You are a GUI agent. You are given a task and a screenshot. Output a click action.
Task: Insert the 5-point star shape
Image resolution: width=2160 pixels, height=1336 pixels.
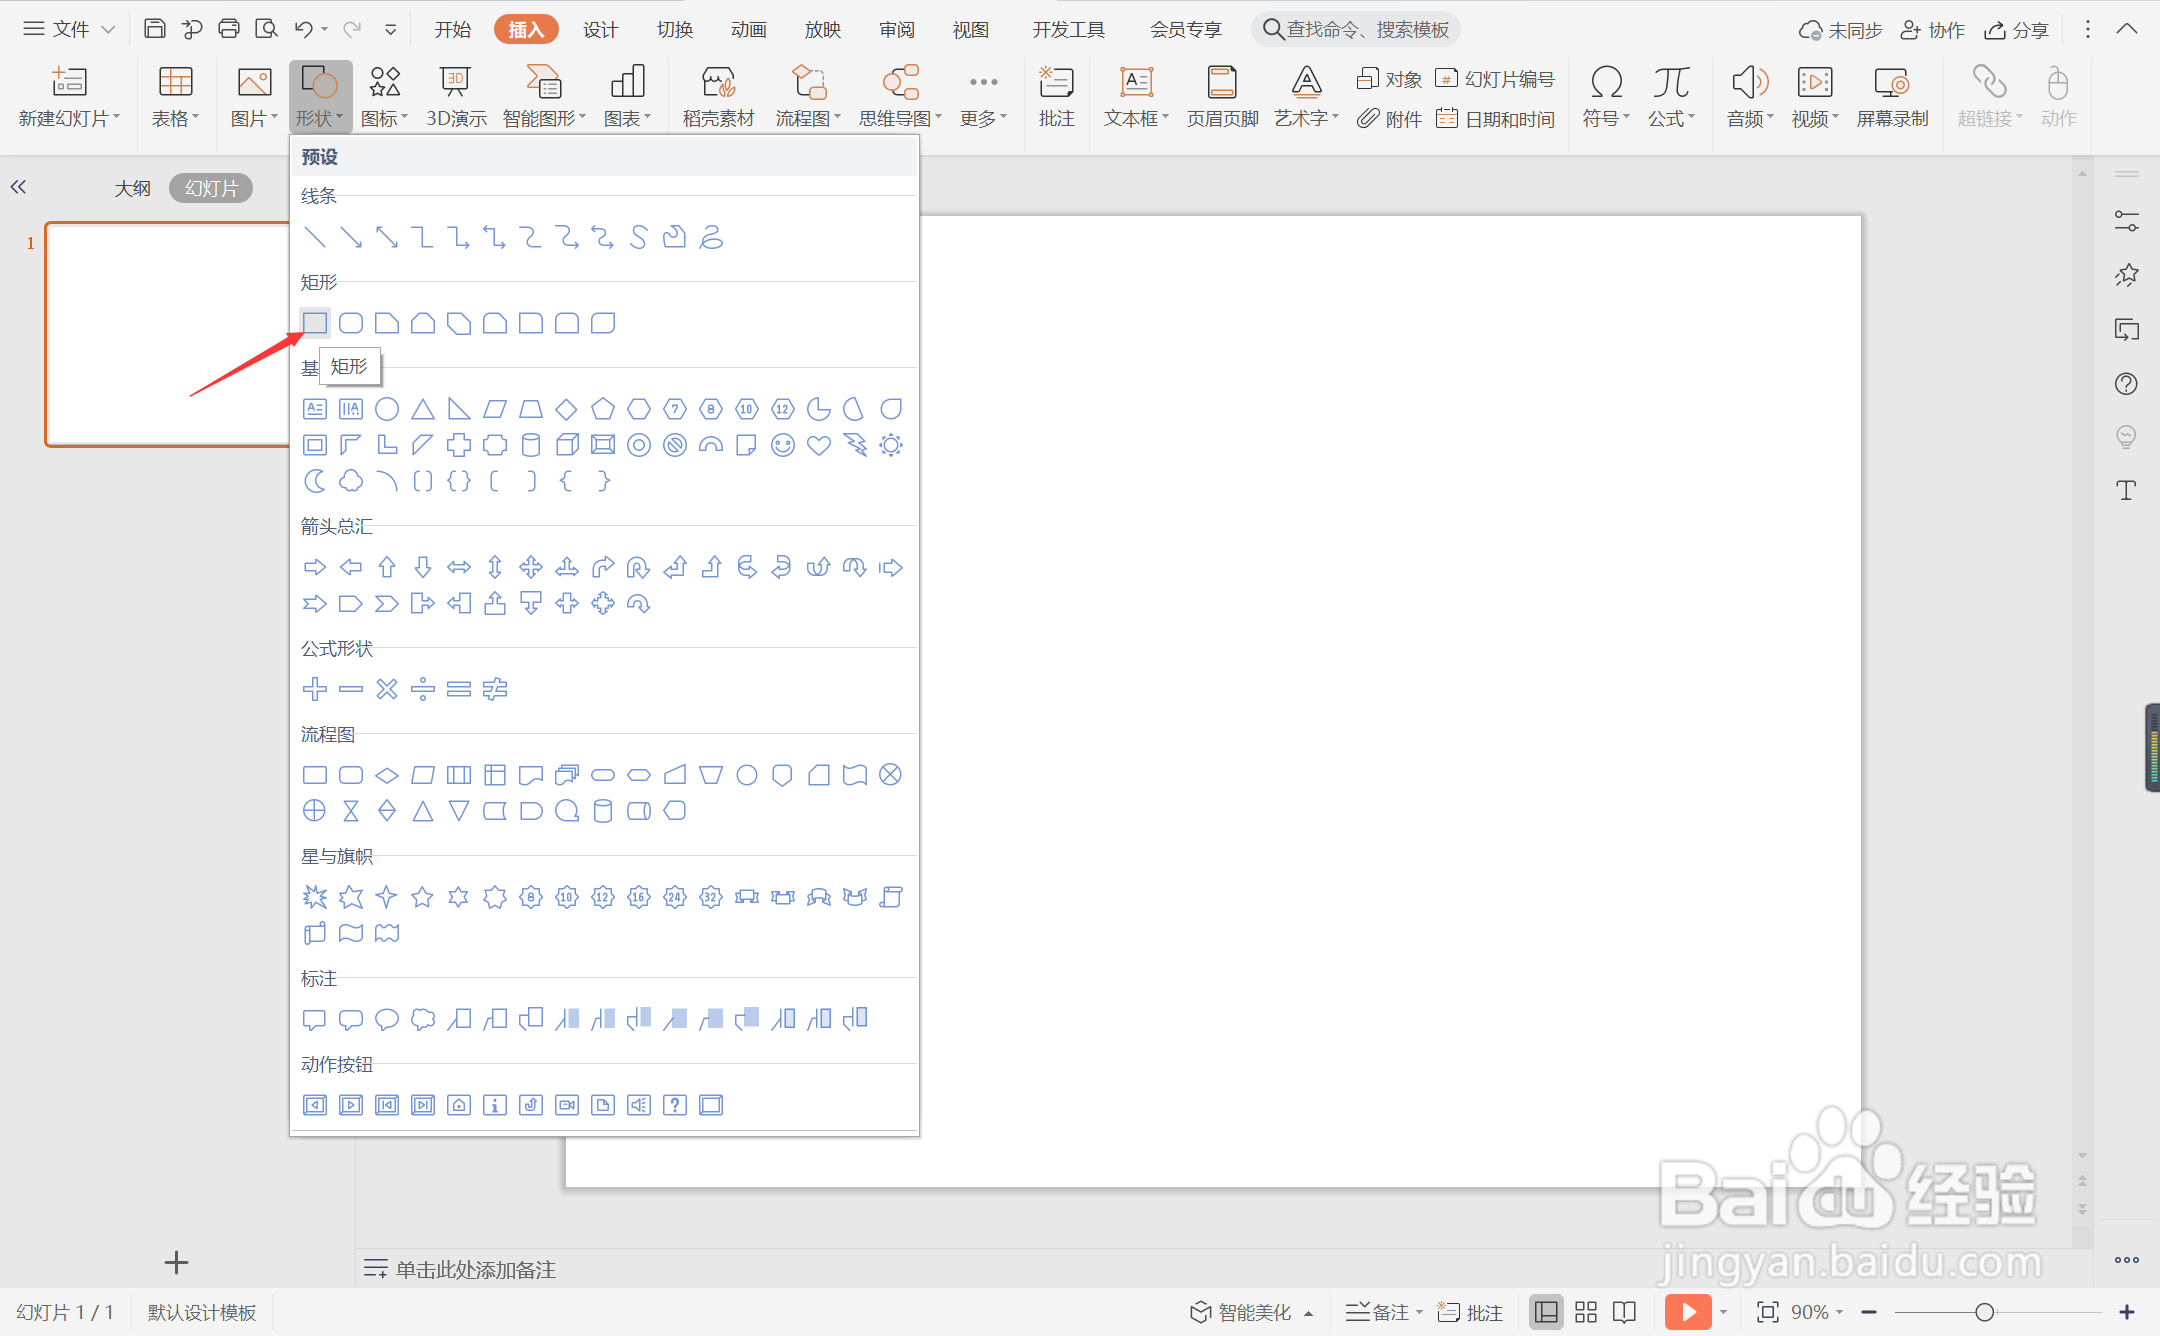point(422,897)
